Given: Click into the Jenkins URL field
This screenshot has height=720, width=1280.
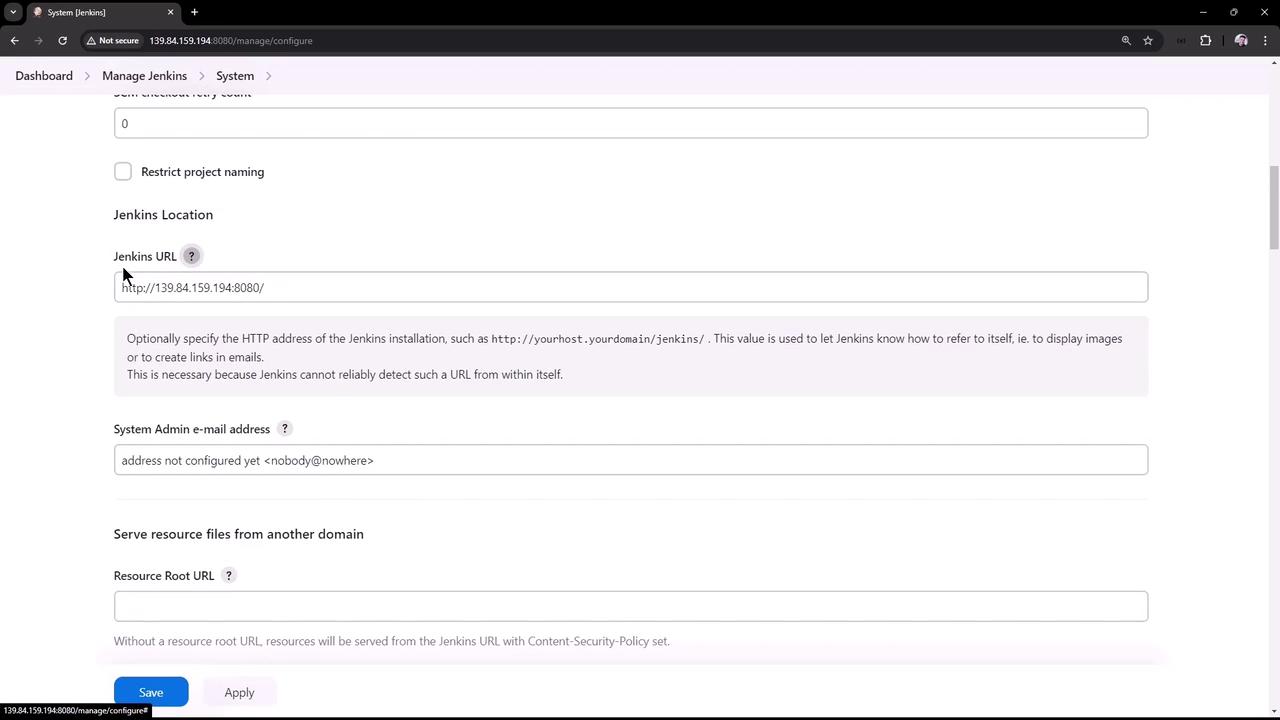Looking at the screenshot, I should 631,287.
